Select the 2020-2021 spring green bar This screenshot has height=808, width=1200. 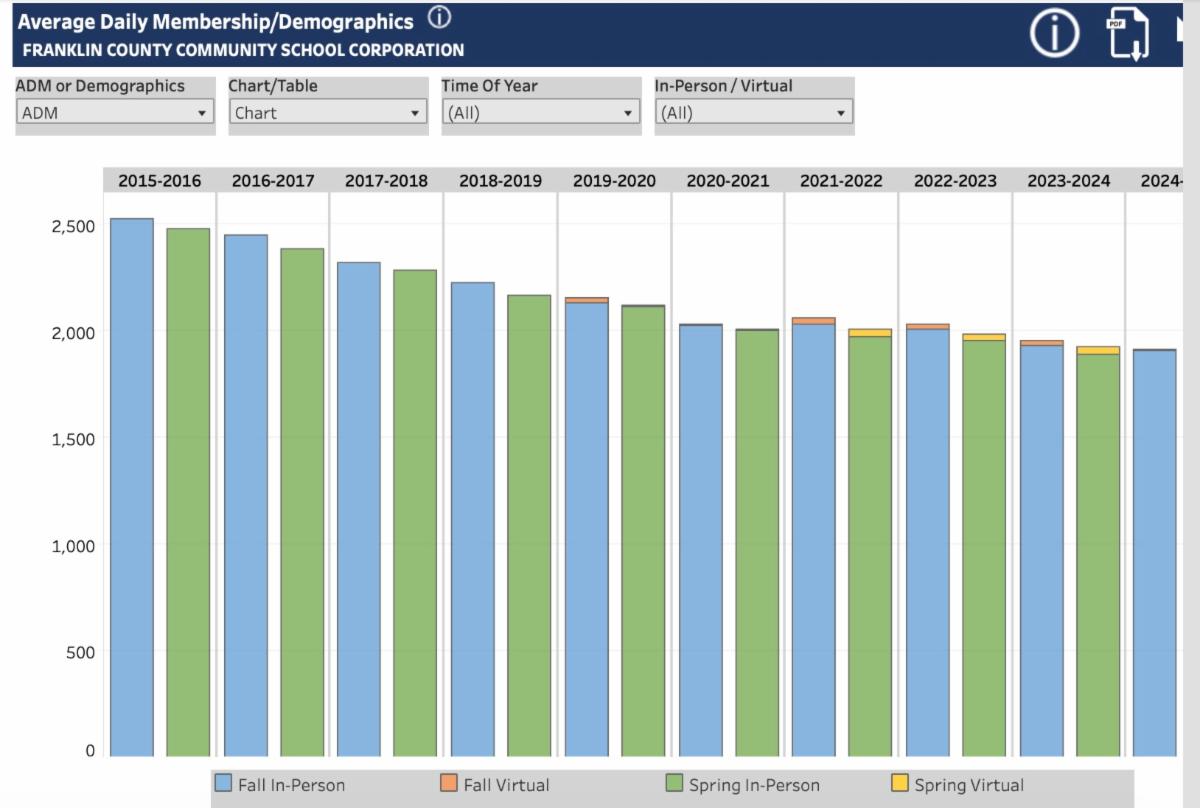[757, 543]
